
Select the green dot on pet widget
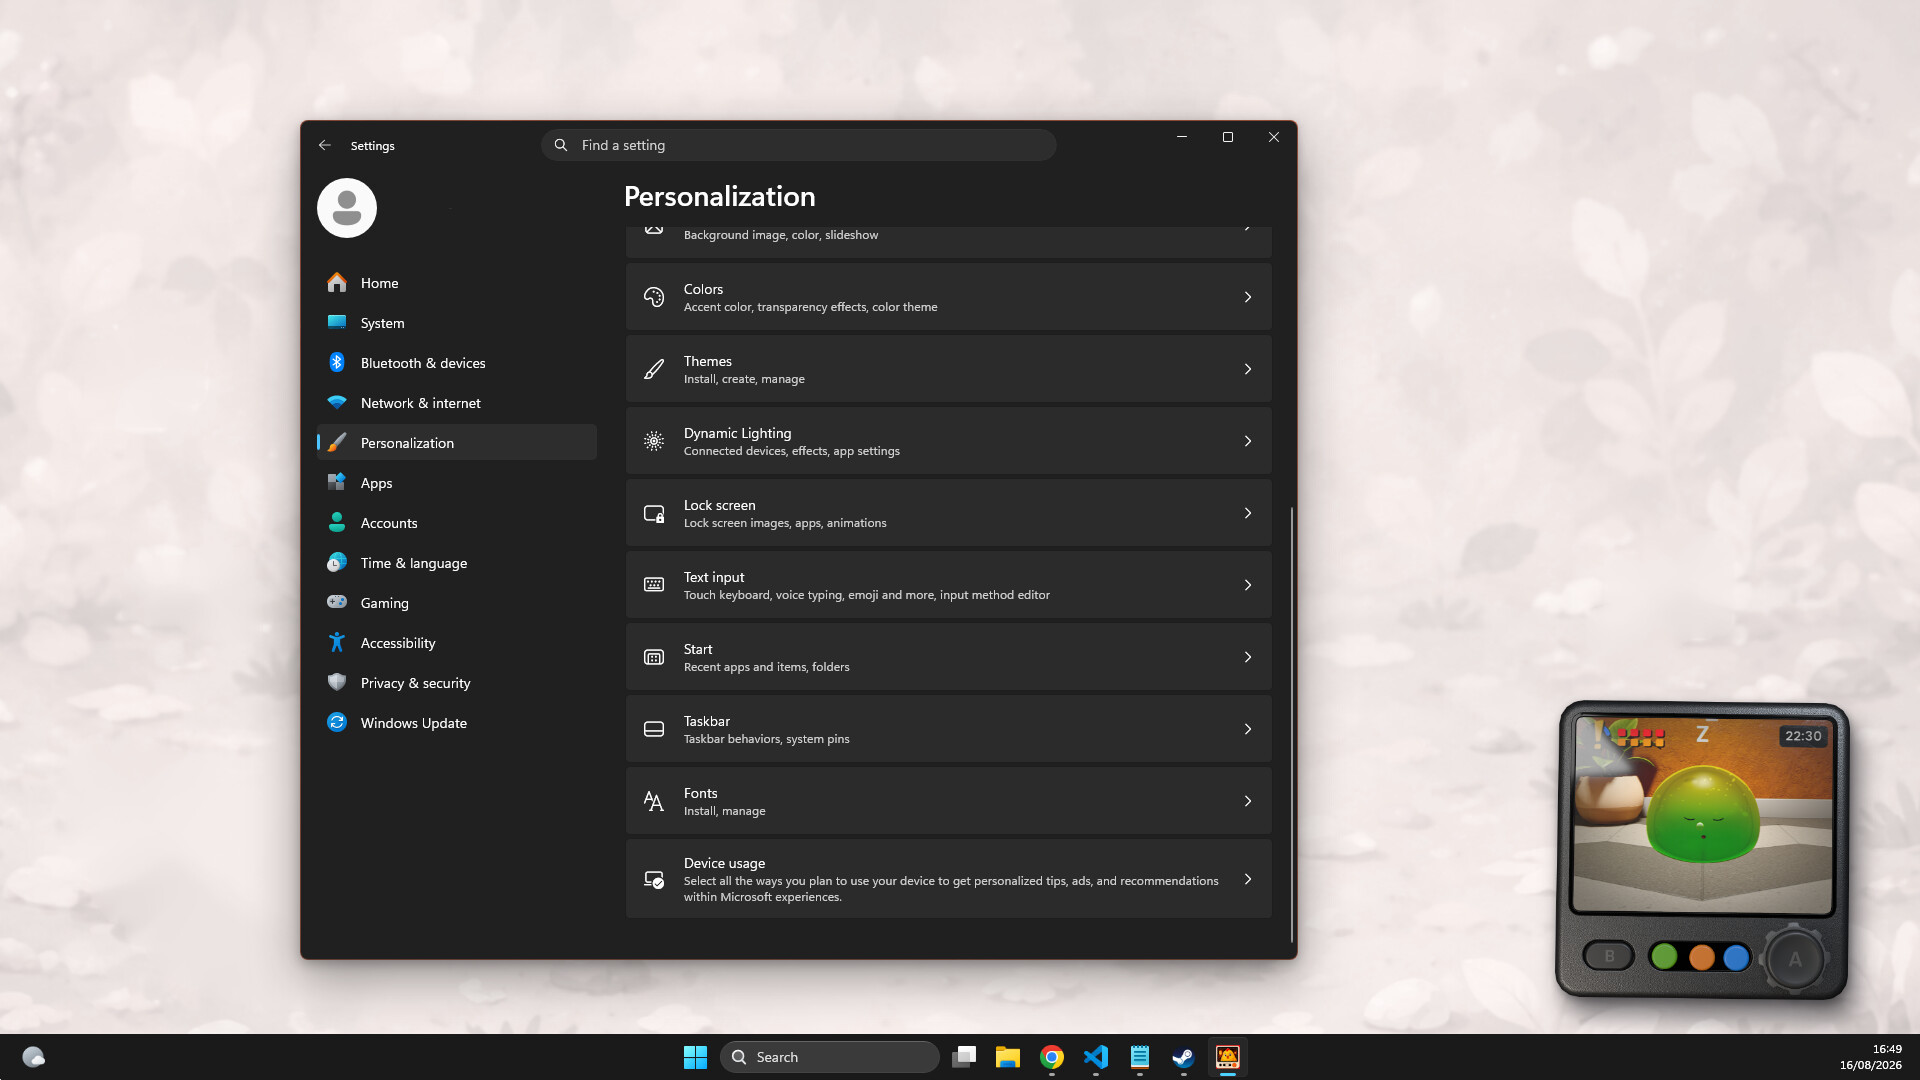point(1665,957)
